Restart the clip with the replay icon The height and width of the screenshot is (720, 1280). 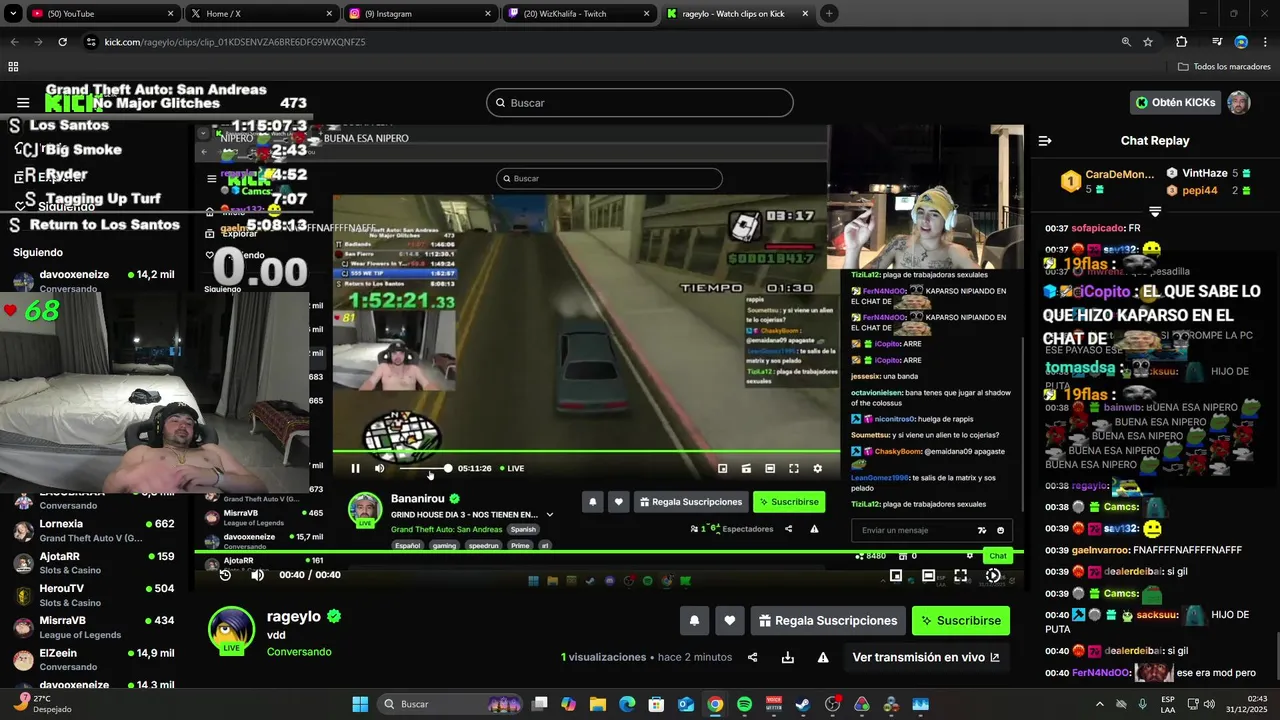(225, 575)
